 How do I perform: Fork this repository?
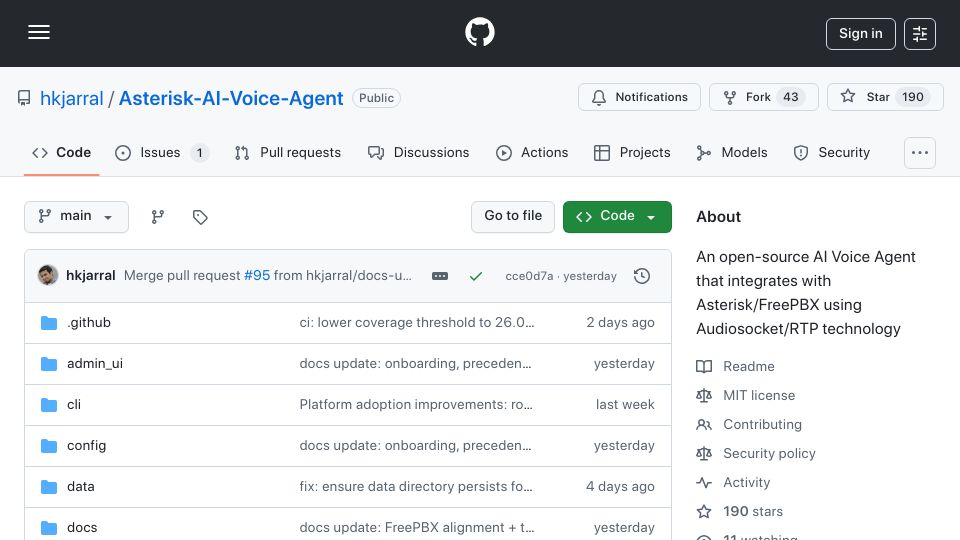point(763,97)
